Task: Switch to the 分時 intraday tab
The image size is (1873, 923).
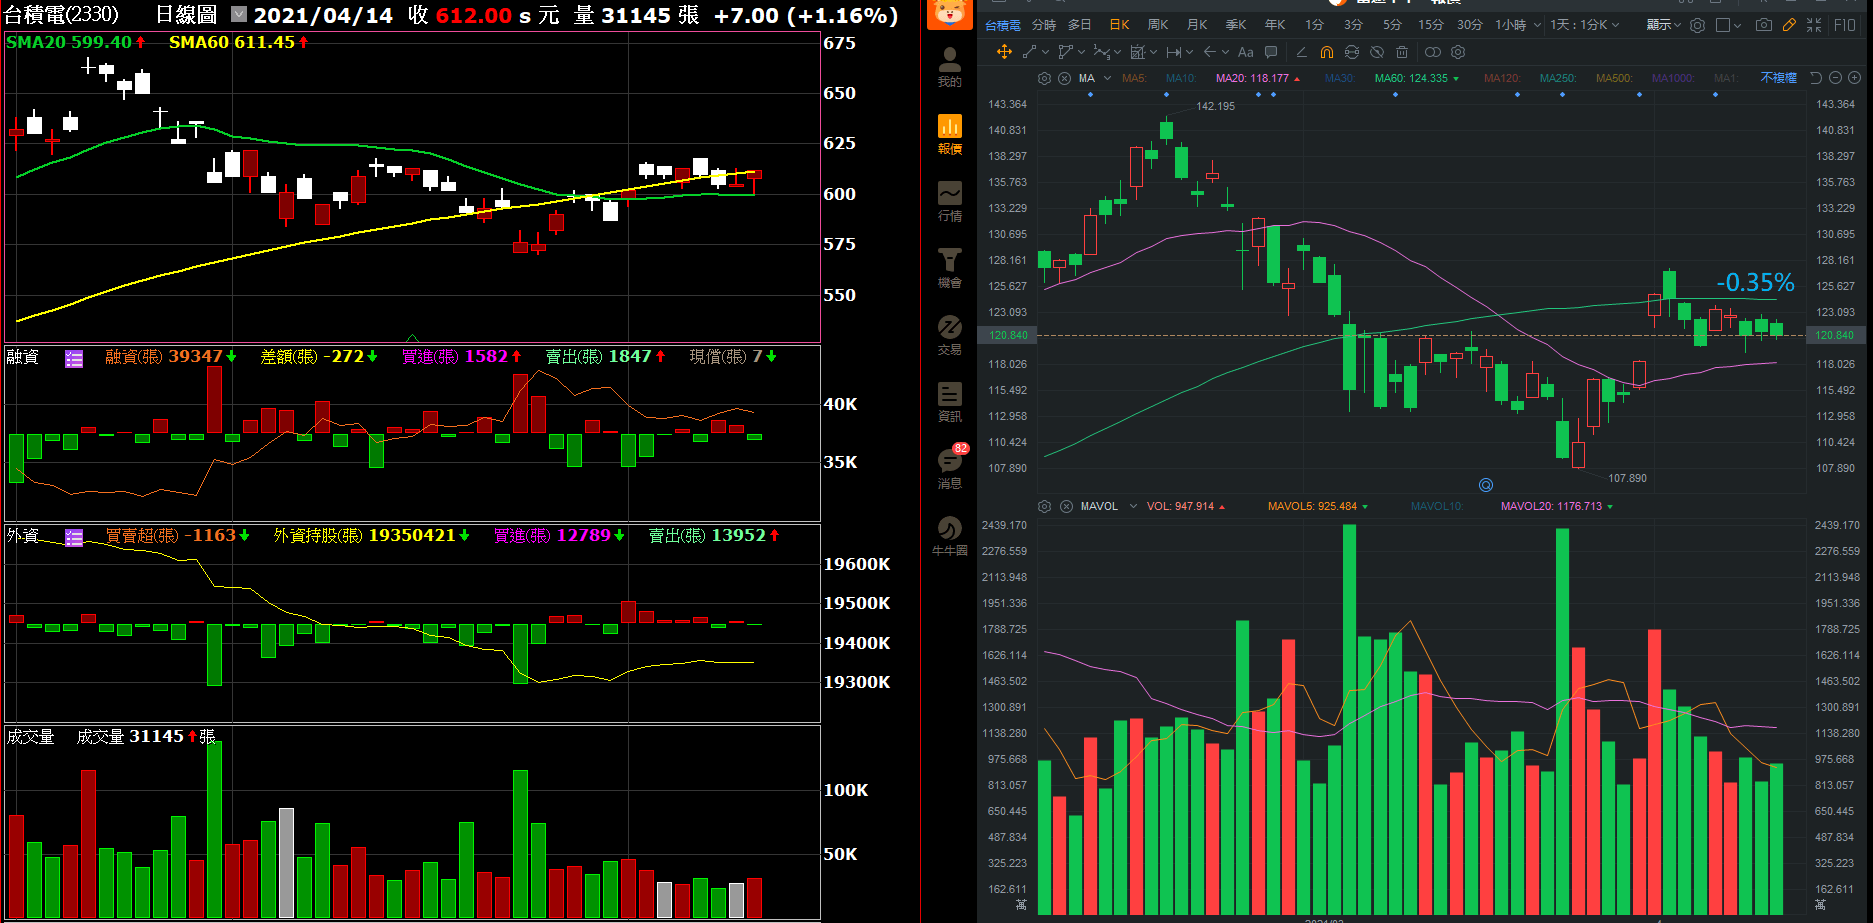Action: click(1044, 25)
